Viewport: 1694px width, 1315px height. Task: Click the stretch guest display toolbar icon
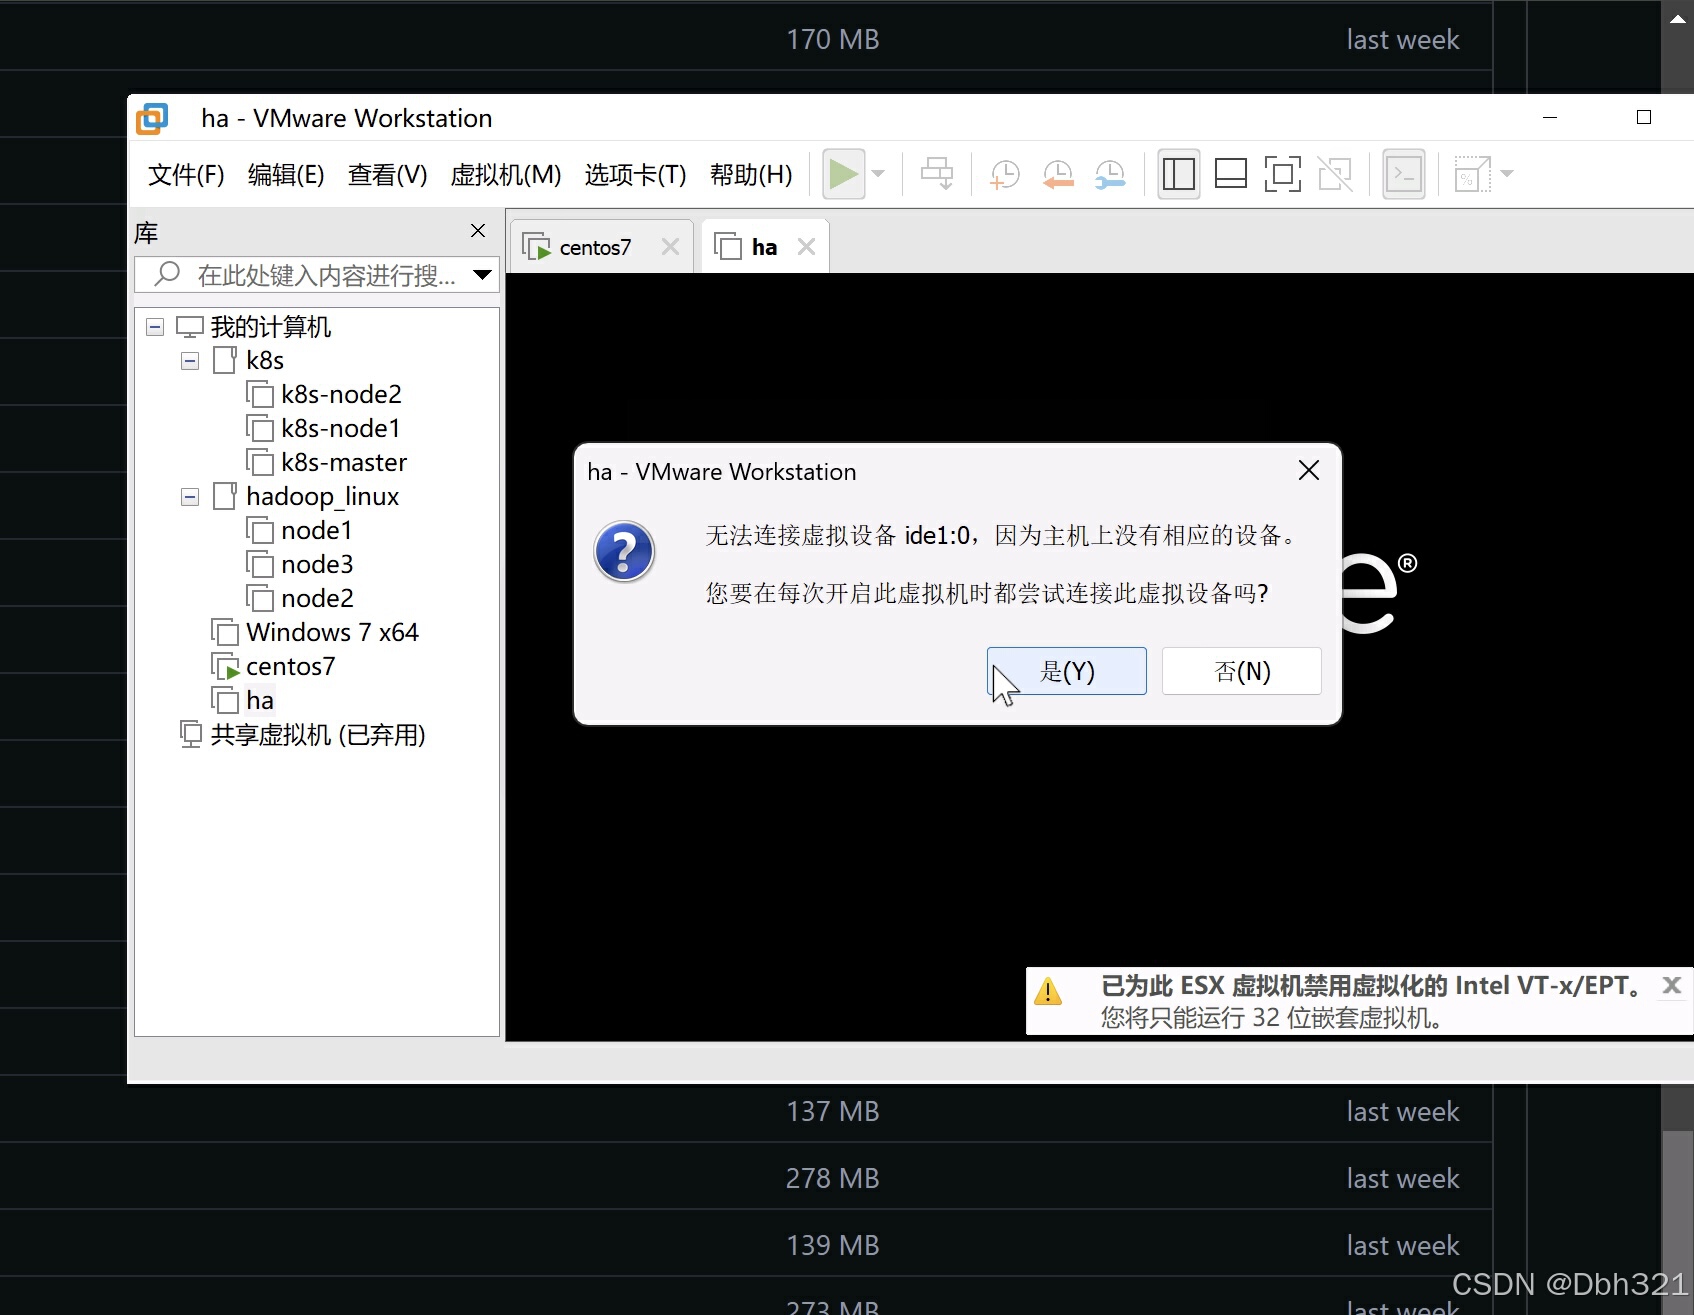tap(1471, 174)
